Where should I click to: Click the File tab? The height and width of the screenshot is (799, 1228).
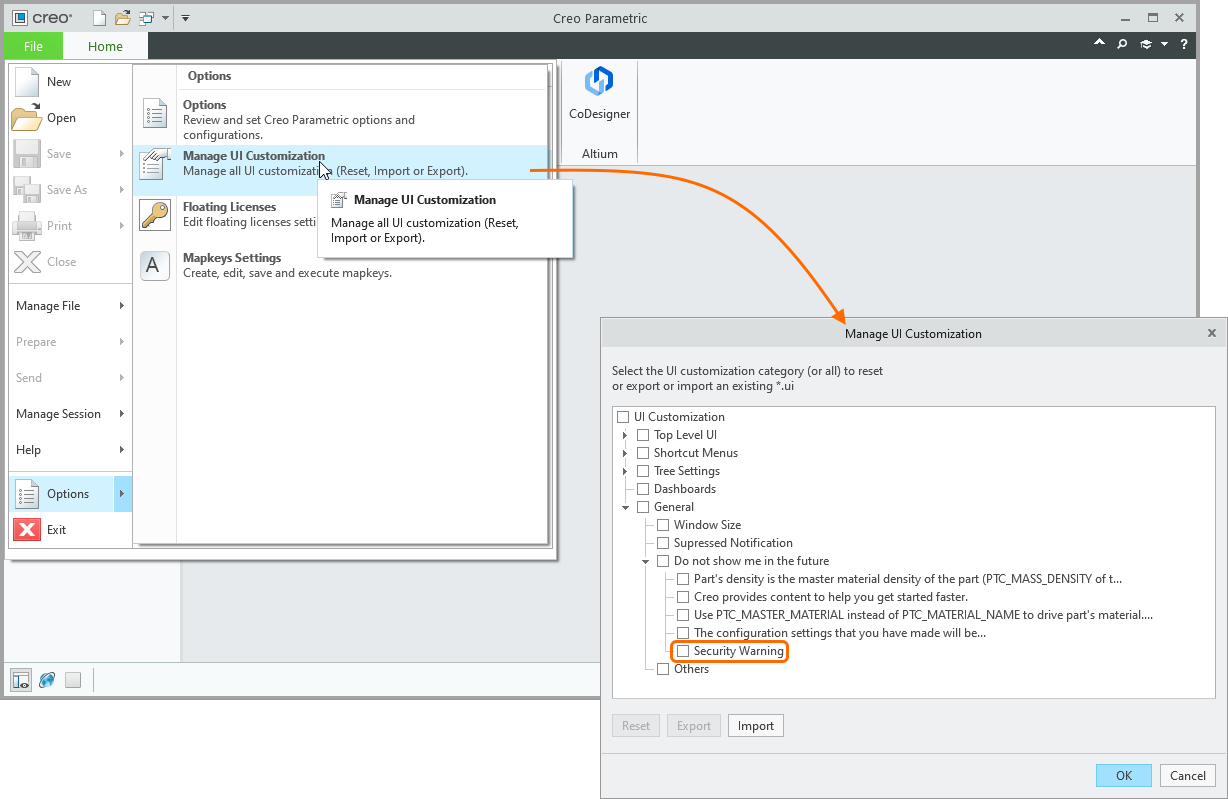(33, 46)
